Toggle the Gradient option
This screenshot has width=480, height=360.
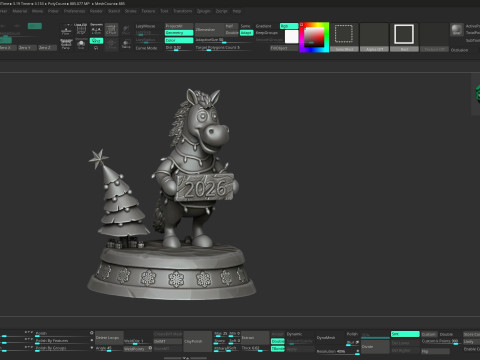(264, 26)
